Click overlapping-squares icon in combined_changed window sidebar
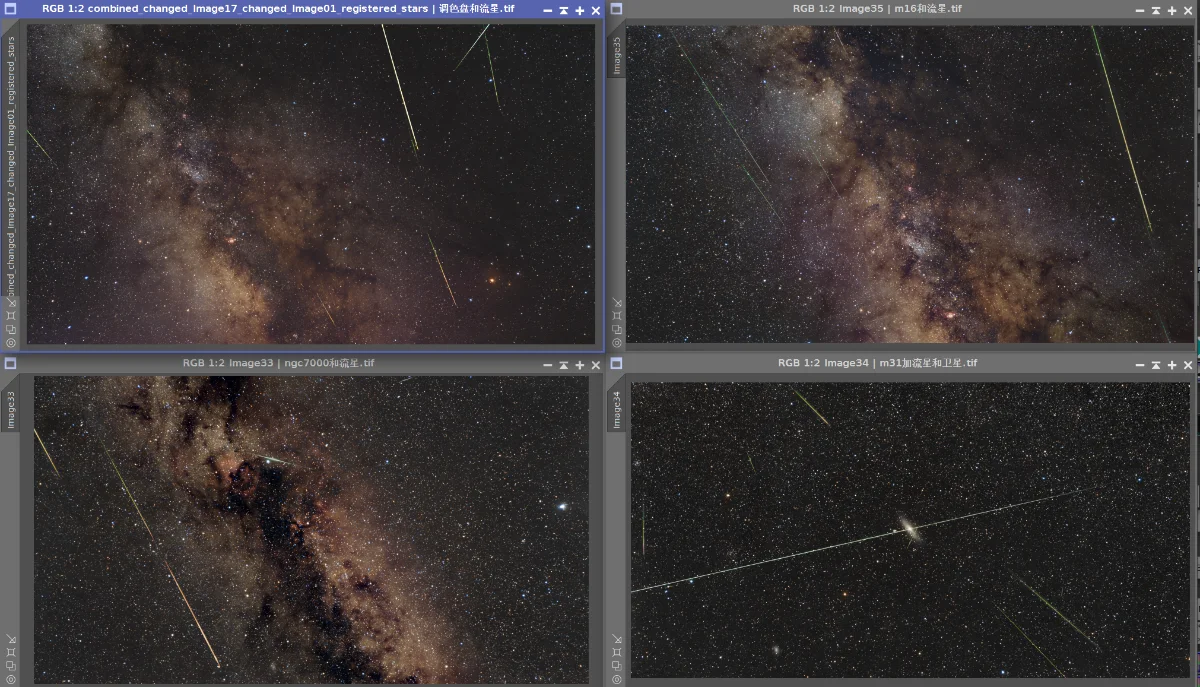This screenshot has height=687, width=1200. tap(11, 329)
